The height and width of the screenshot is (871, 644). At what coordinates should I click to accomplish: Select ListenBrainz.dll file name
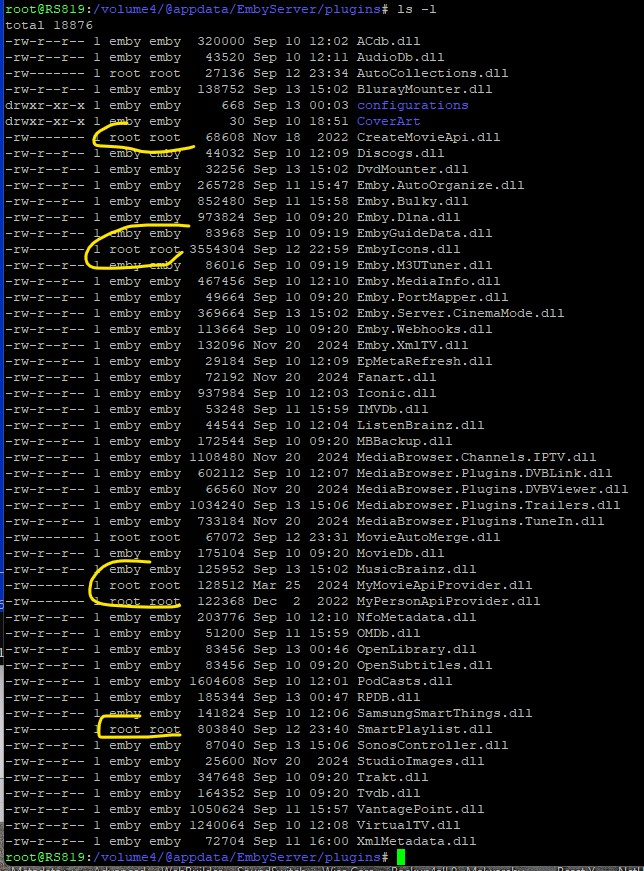[x=420, y=426]
